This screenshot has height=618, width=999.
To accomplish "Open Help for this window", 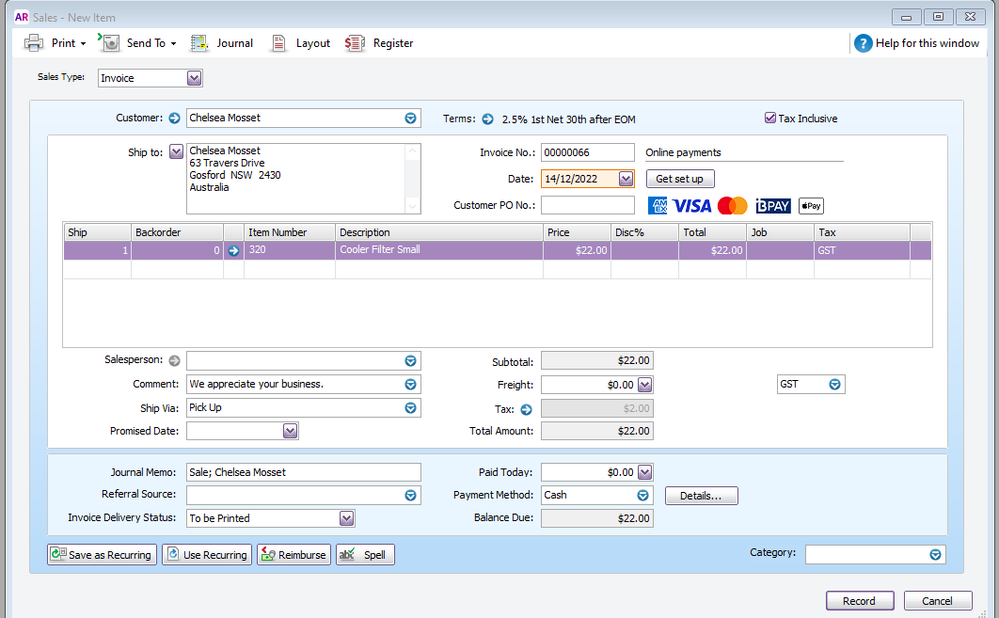I will click(x=864, y=43).
